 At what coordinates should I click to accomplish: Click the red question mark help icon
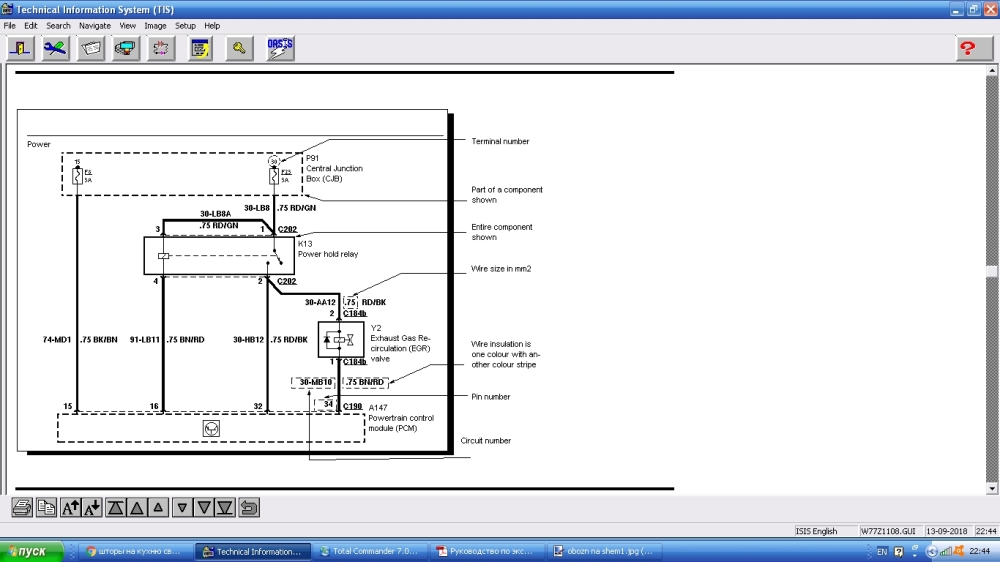967,48
